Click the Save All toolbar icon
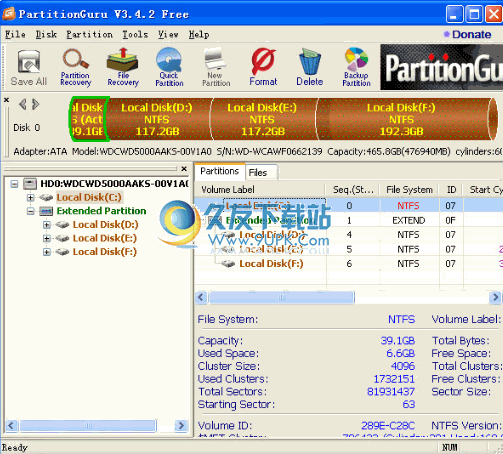The image size is (503, 454). point(29,68)
